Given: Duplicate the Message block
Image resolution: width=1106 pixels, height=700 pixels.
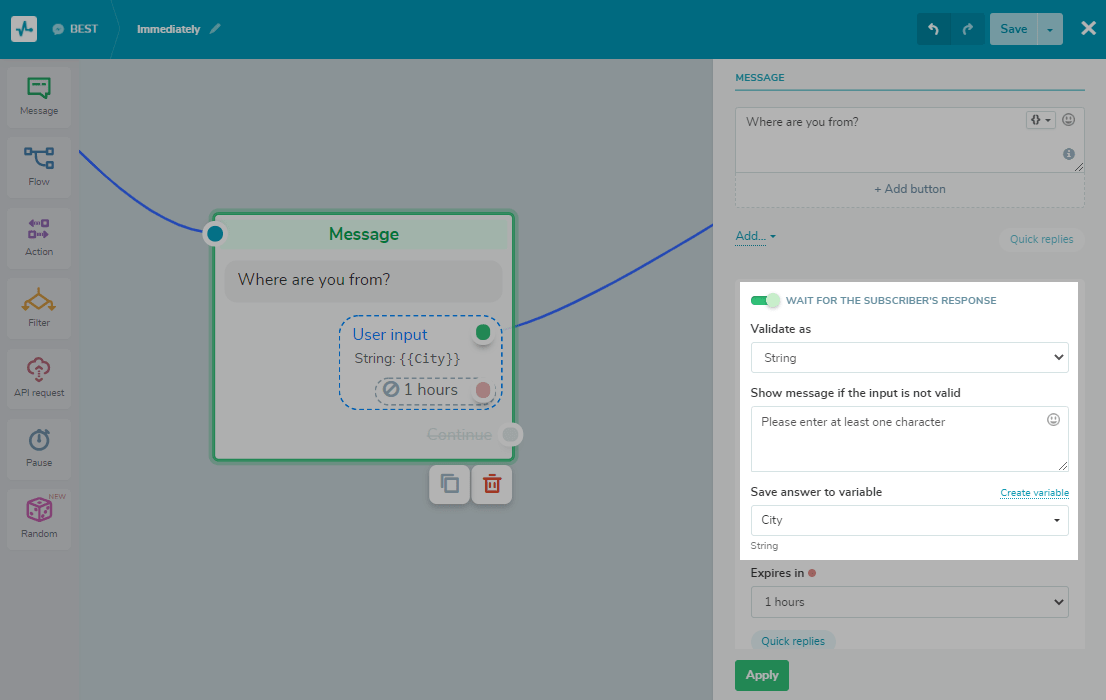Looking at the screenshot, I should (449, 484).
